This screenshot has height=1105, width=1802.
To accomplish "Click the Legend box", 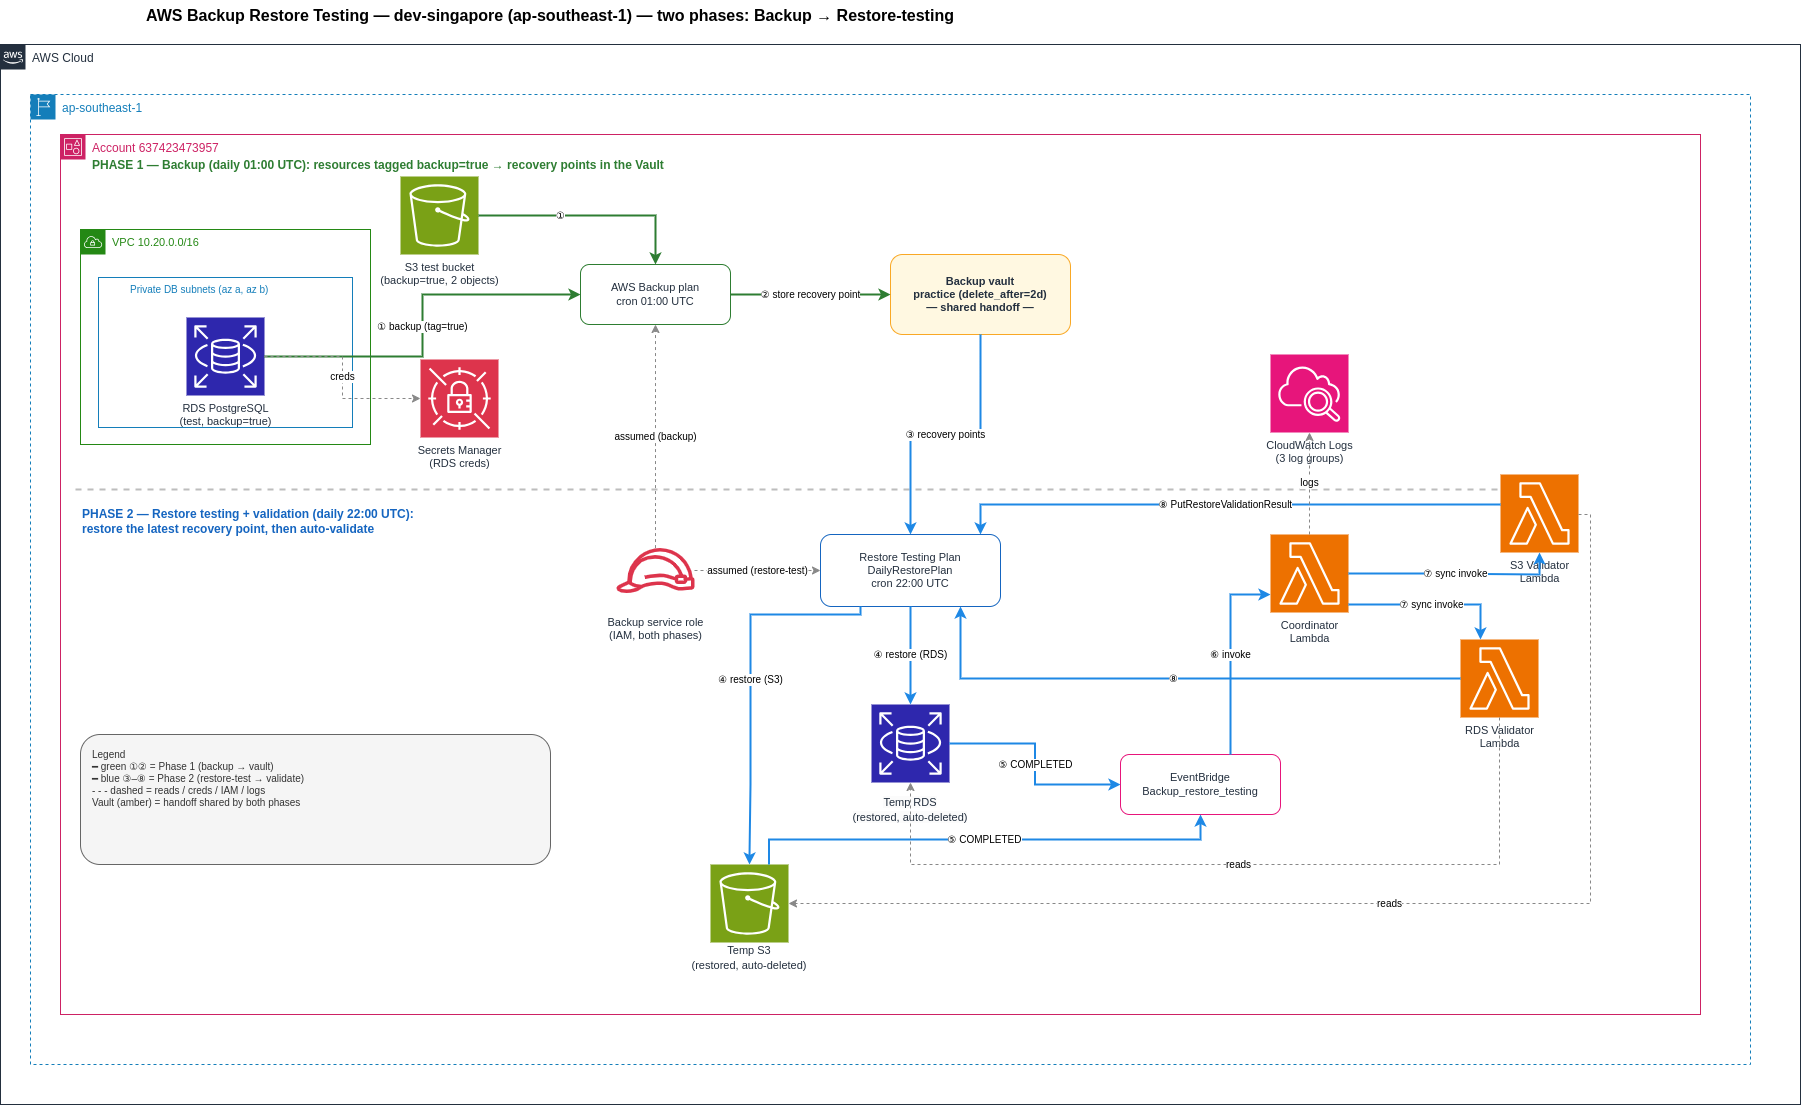I will pyautogui.click(x=315, y=799).
